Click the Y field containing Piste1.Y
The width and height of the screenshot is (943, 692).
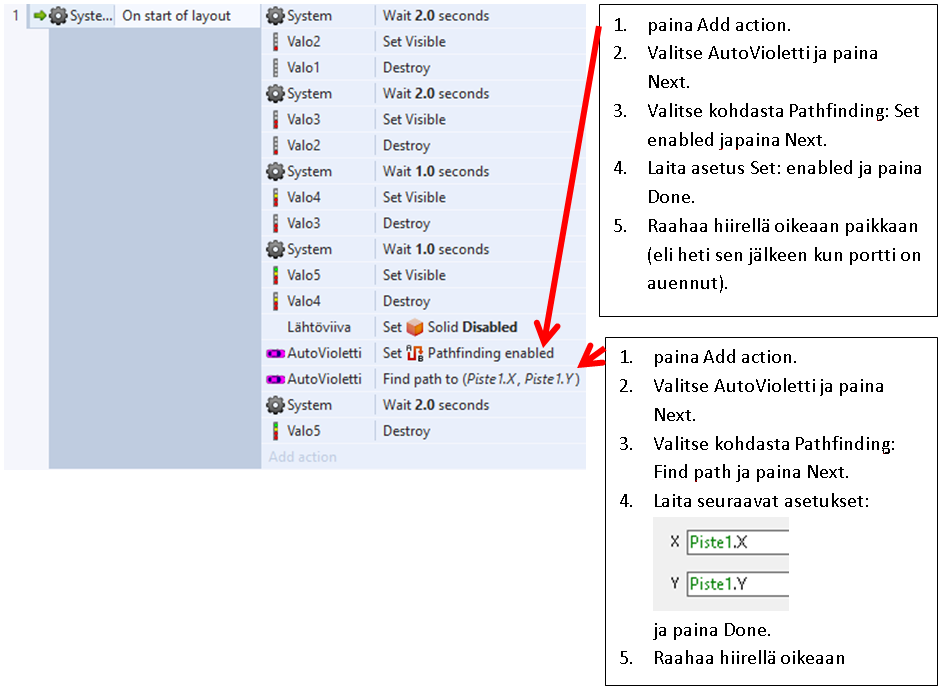pyautogui.click(x=738, y=584)
